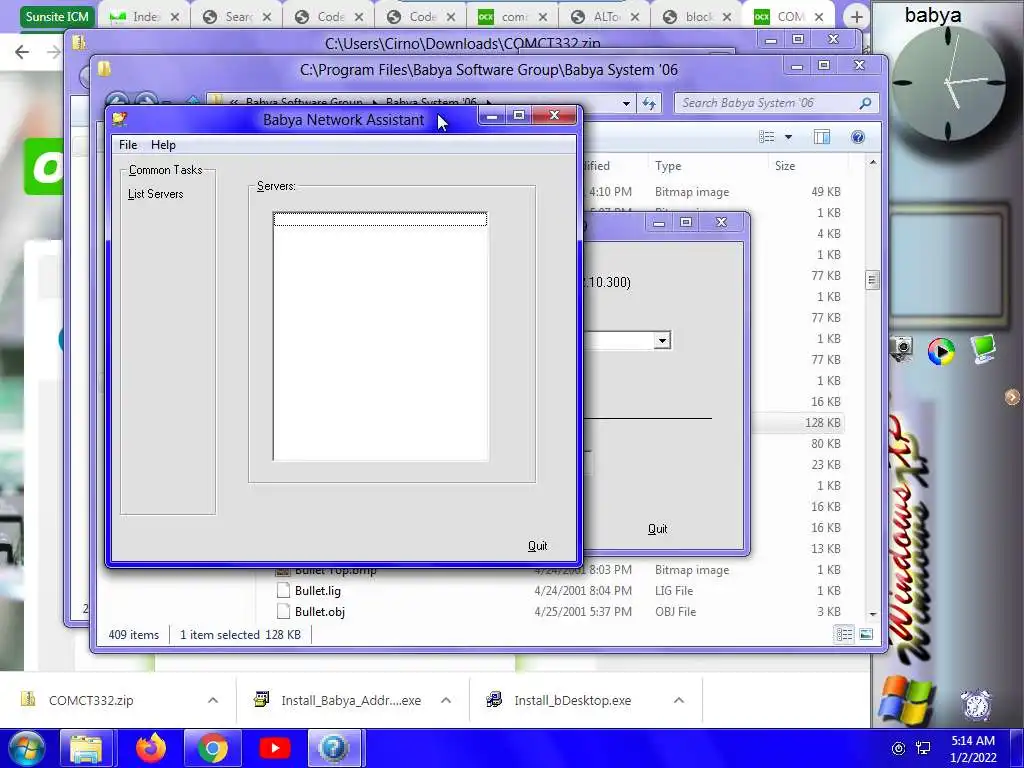Click the green monitor sidebar icon

coord(983,349)
